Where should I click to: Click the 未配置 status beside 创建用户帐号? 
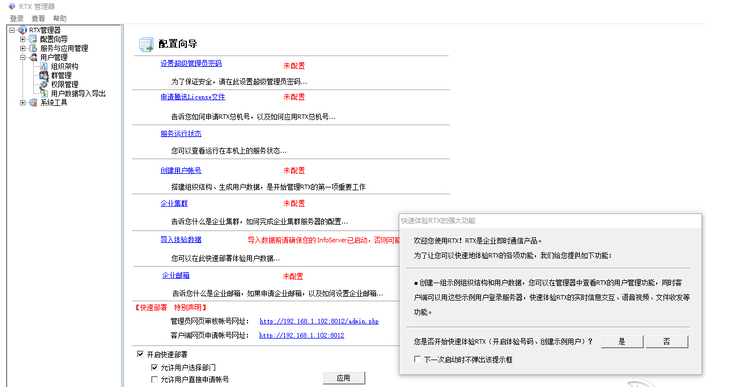tap(294, 170)
